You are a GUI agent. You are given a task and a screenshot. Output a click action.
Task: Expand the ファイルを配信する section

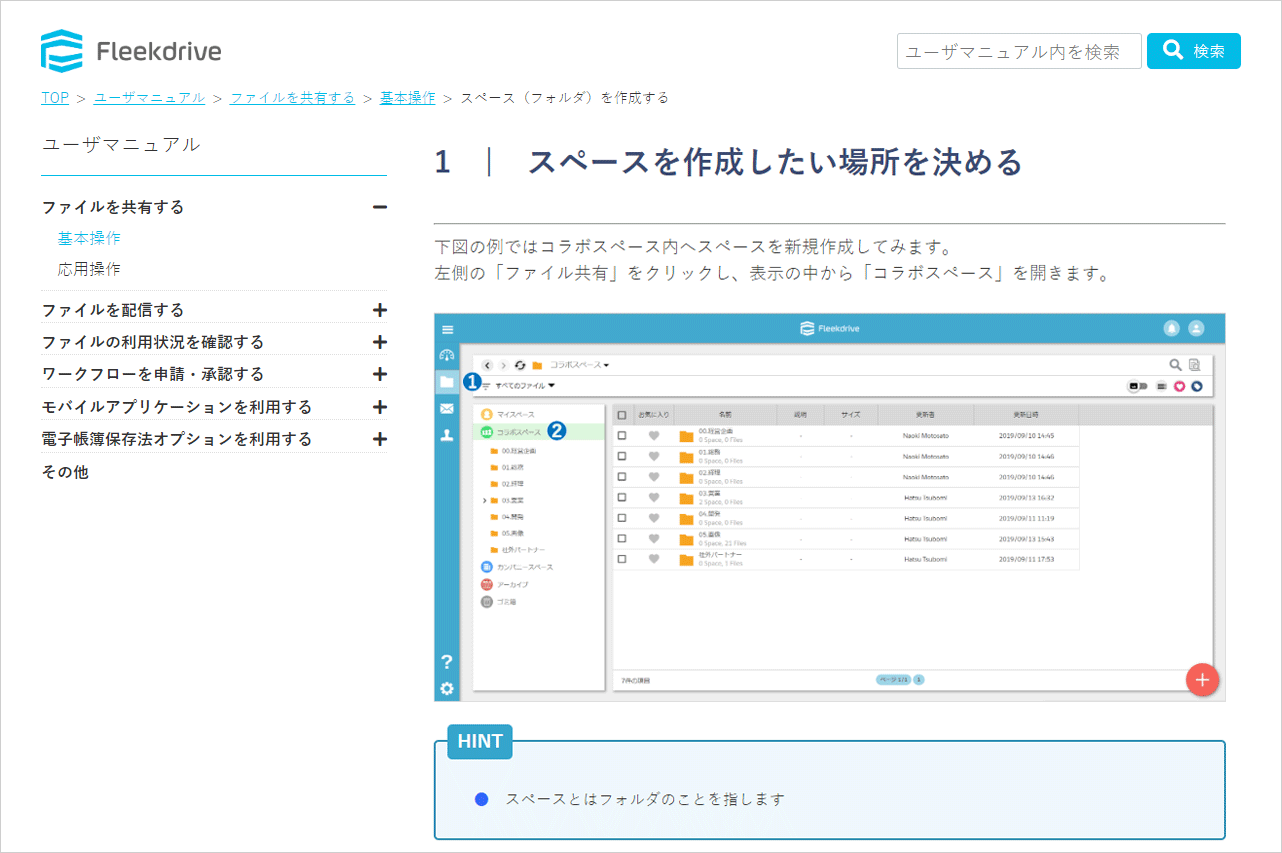click(379, 310)
